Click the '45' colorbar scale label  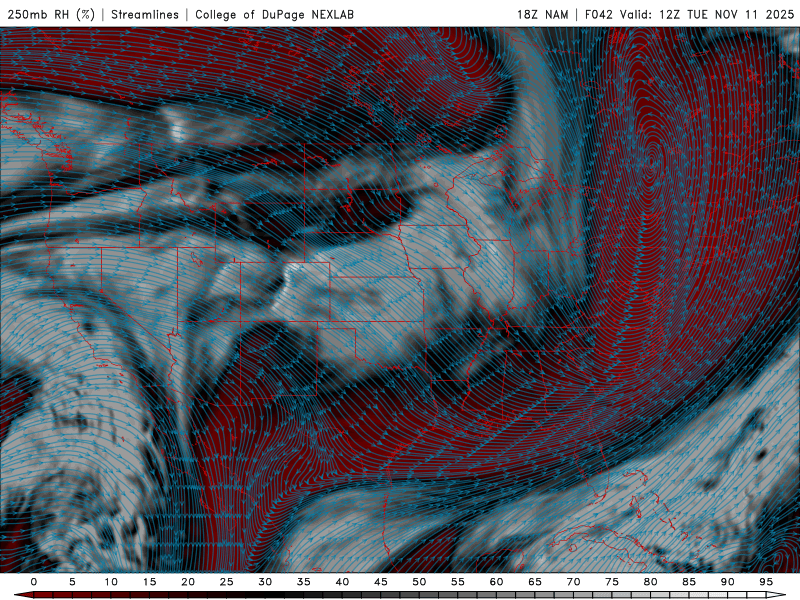click(381, 582)
